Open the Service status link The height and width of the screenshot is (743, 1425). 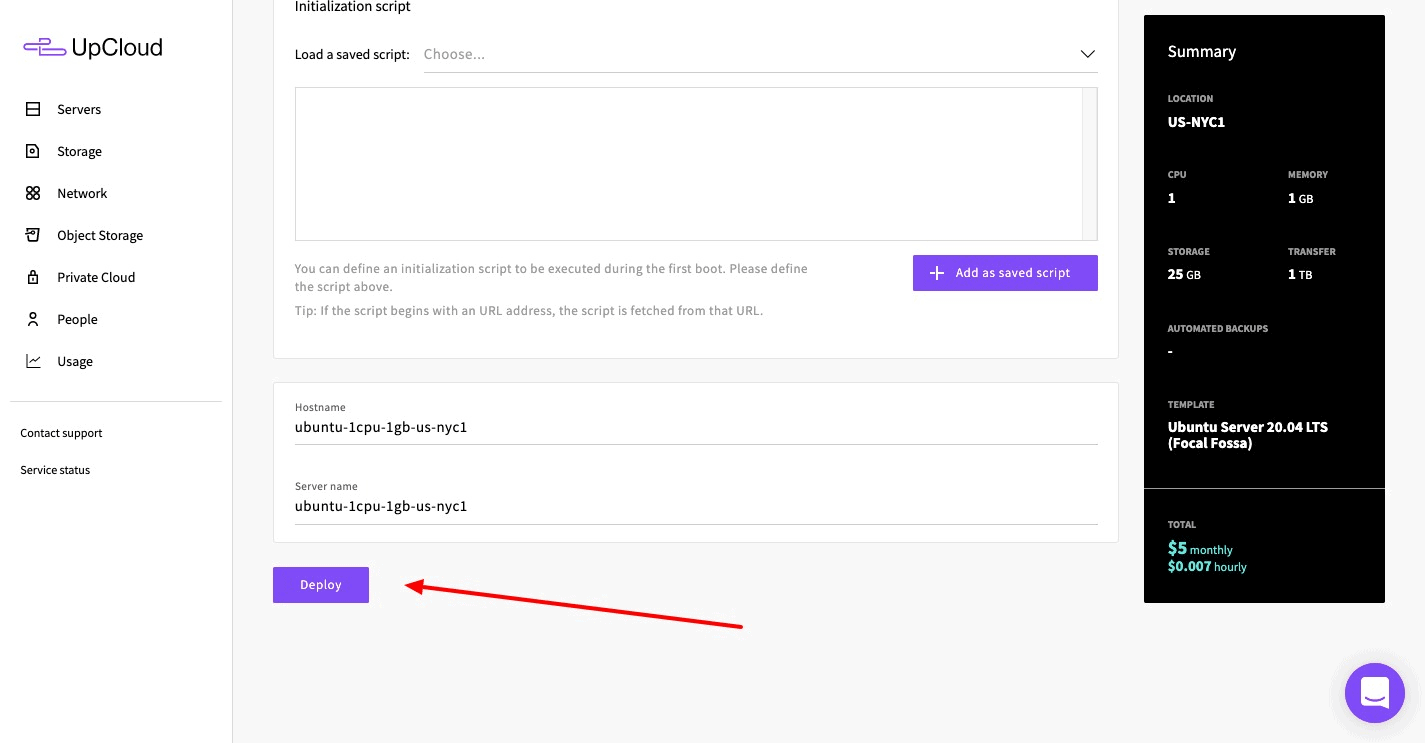coord(55,470)
